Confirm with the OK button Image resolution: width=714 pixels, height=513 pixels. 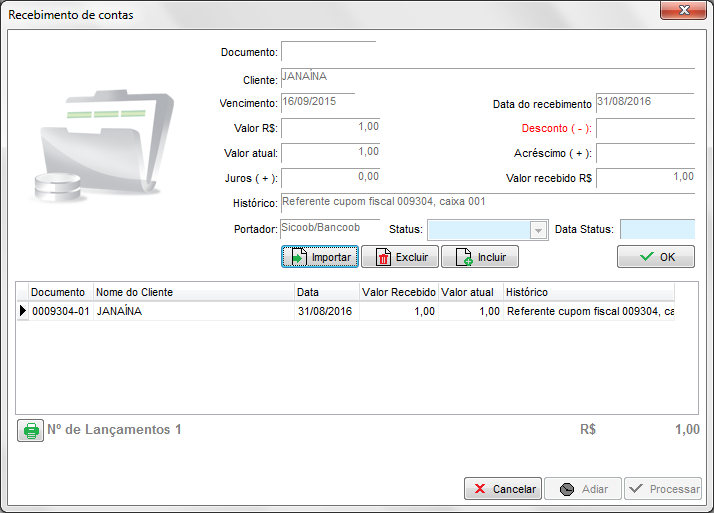pos(655,257)
